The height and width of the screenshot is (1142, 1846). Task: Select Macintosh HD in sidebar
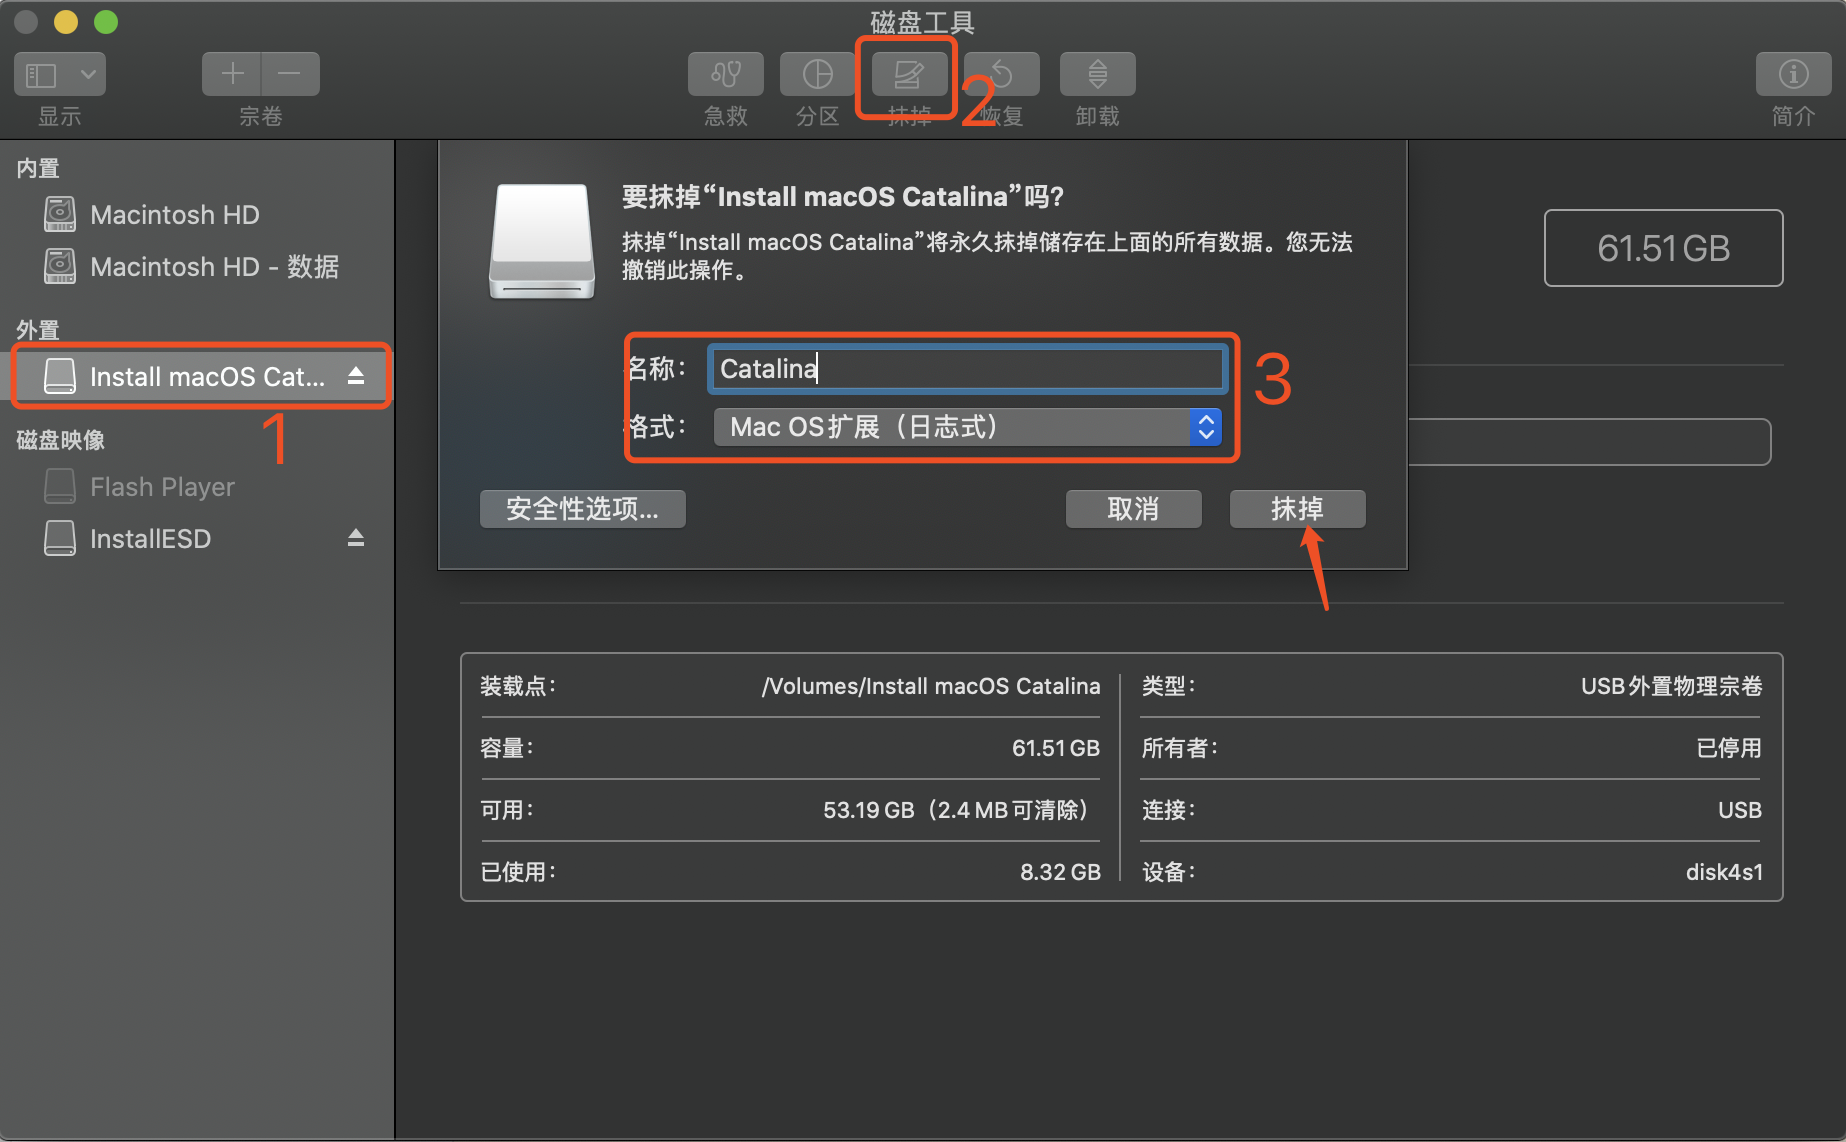(x=175, y=214)
